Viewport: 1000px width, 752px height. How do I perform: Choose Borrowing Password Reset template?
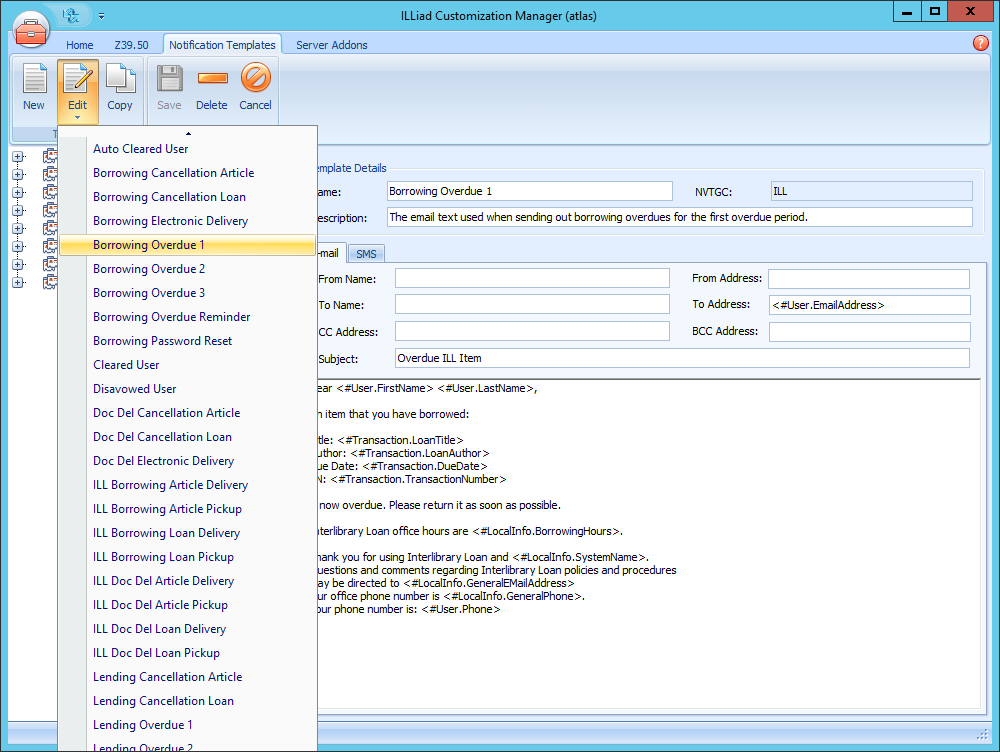[160, 340]
